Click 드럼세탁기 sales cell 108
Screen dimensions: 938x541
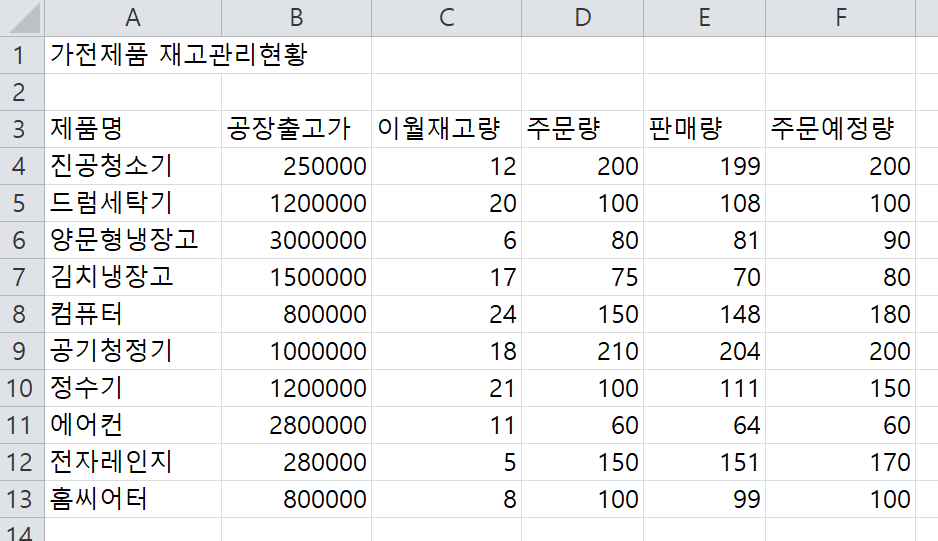(x=705, y=203)
